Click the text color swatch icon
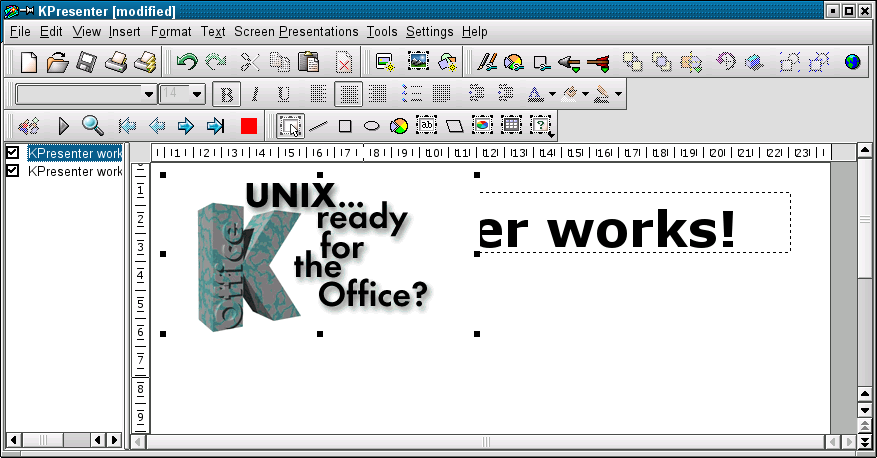 535,95
